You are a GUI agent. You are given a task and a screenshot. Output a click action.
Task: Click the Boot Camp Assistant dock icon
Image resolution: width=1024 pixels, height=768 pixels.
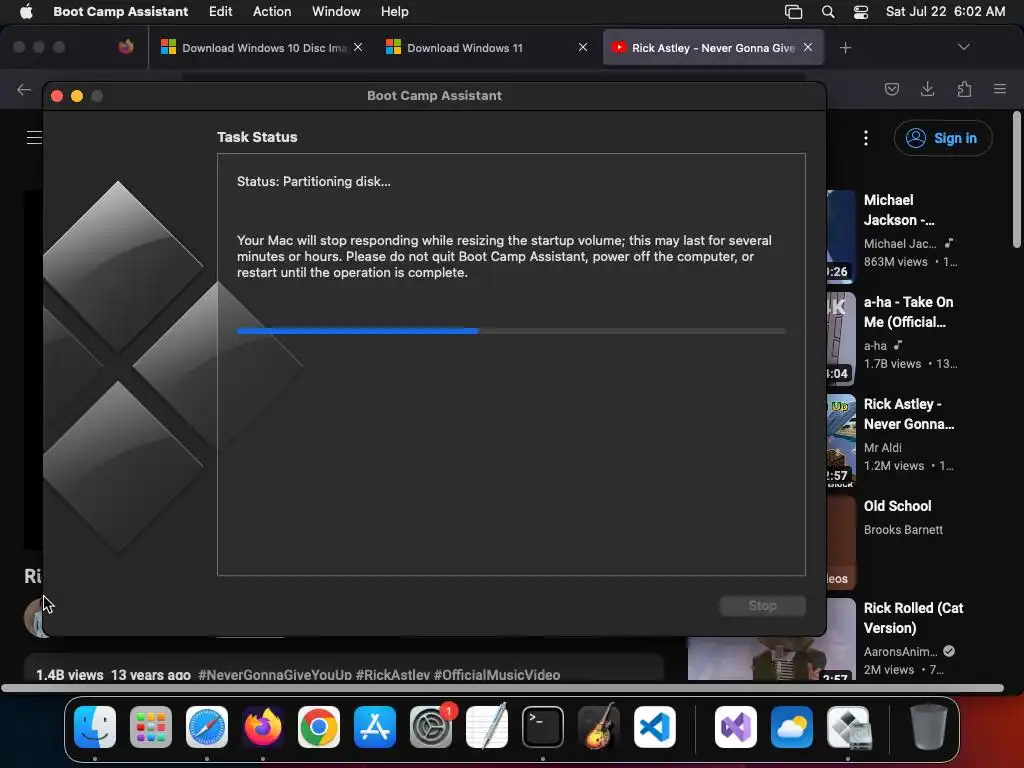click(848, 727)
